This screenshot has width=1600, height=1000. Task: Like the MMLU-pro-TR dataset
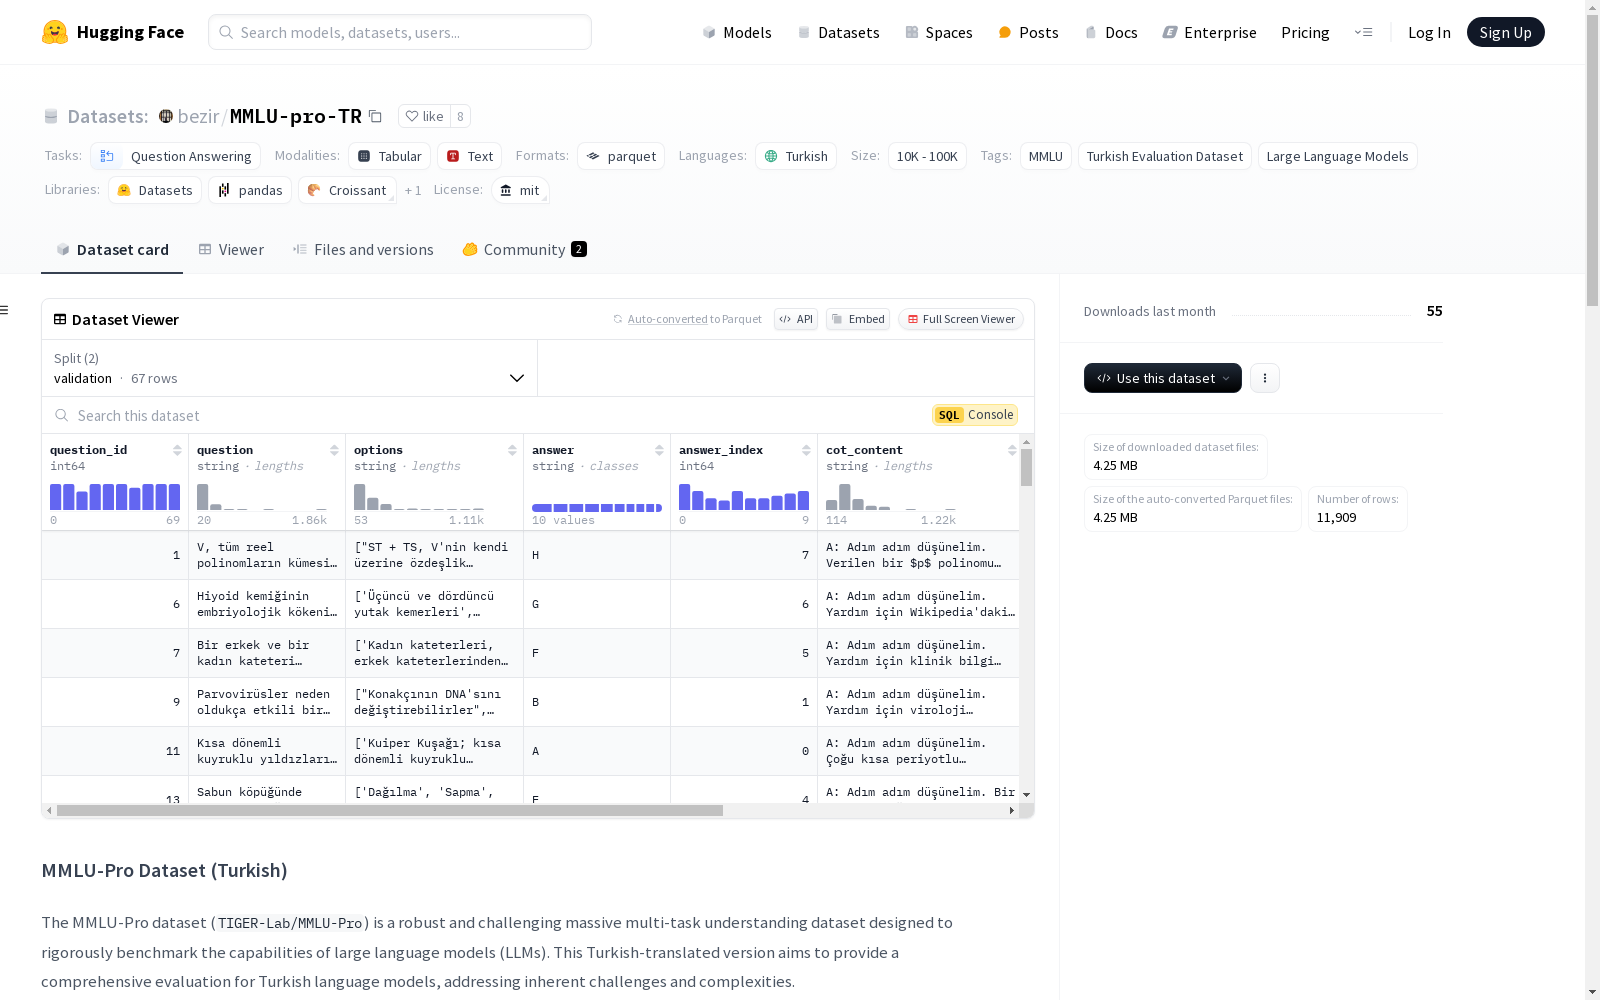(x=425, y=116)
